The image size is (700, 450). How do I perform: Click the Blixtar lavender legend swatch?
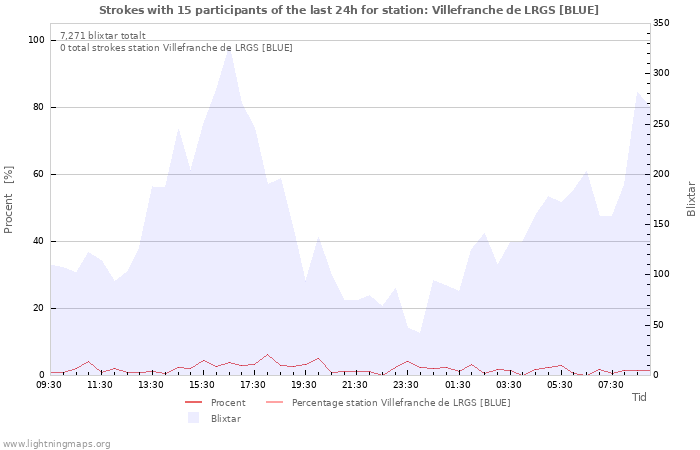194,418
